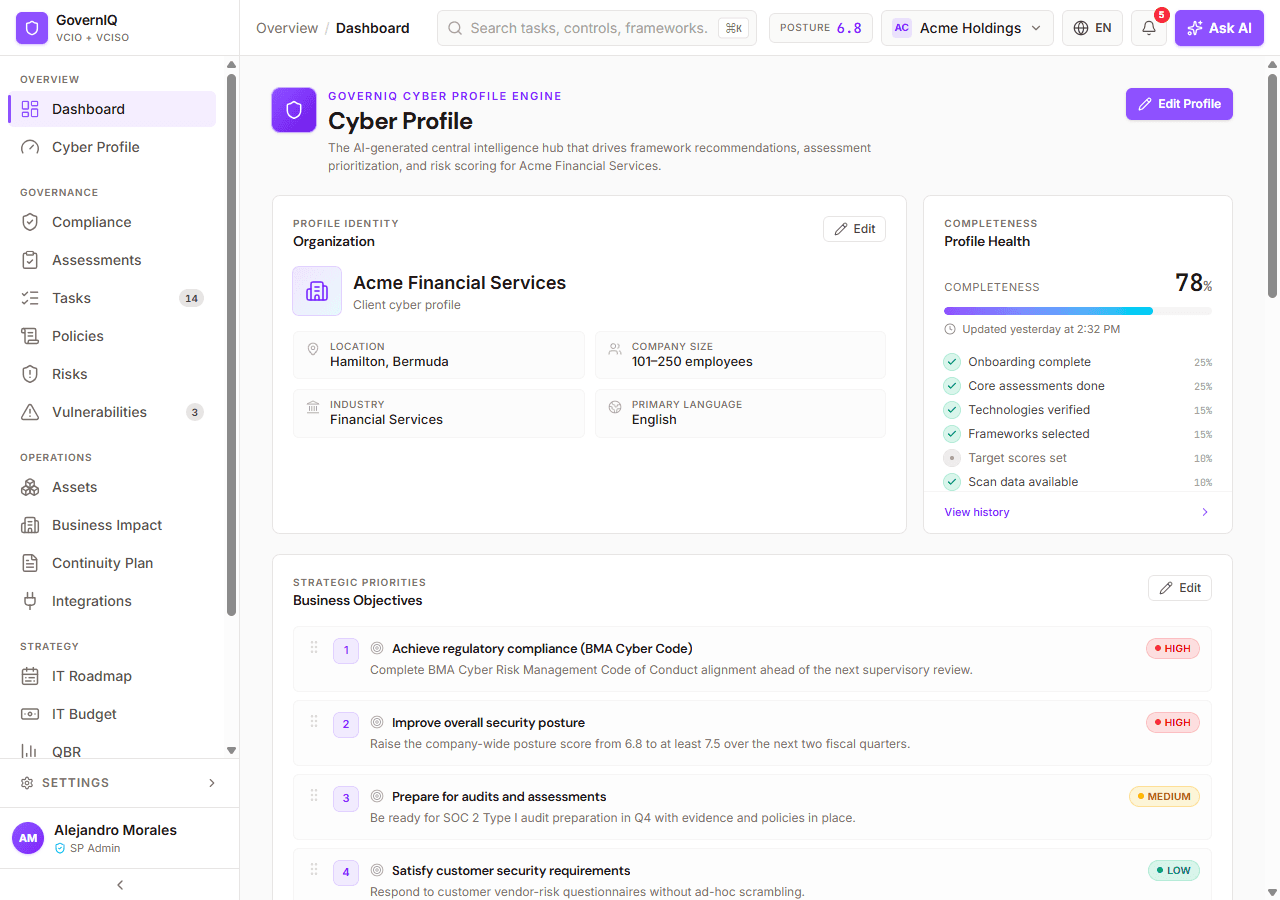The image size is (1280, 900).
Task: Toggle the Core assessments done check
Action: 952,386
